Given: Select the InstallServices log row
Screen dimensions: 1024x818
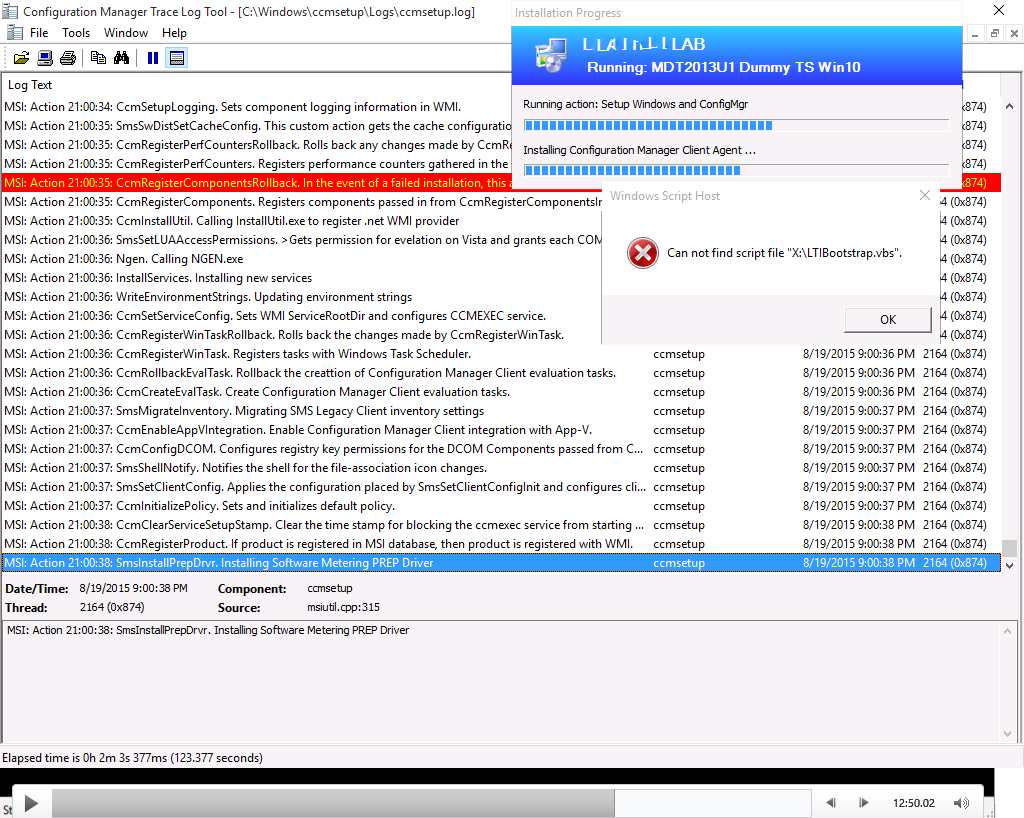Looking at the screenshot, I should (502, 278).
